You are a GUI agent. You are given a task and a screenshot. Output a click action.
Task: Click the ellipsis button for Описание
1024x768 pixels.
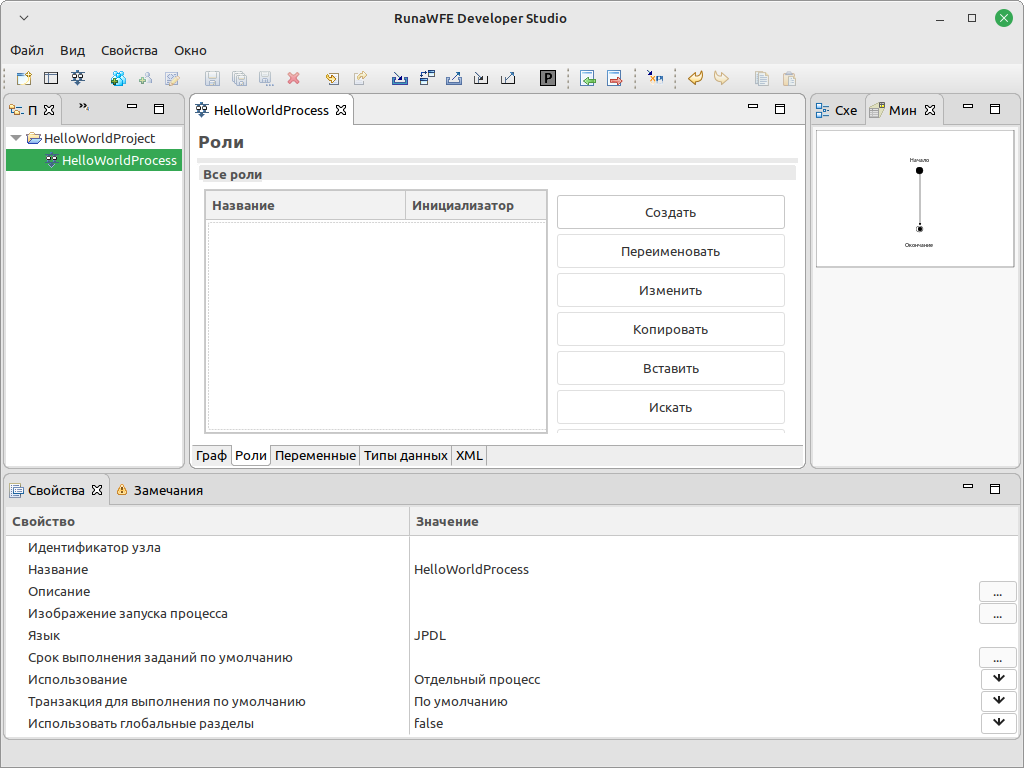point(997,592)
